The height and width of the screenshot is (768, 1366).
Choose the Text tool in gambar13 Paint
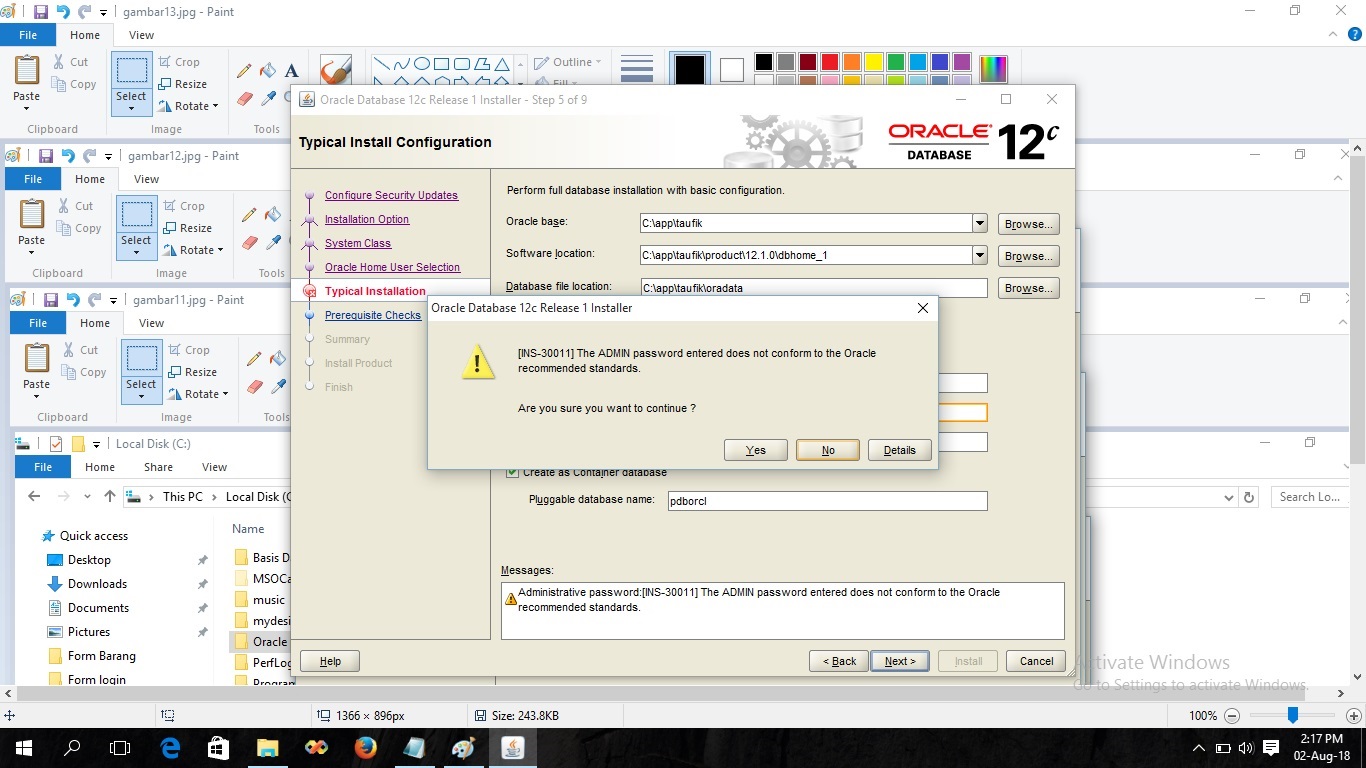point(292,71)
